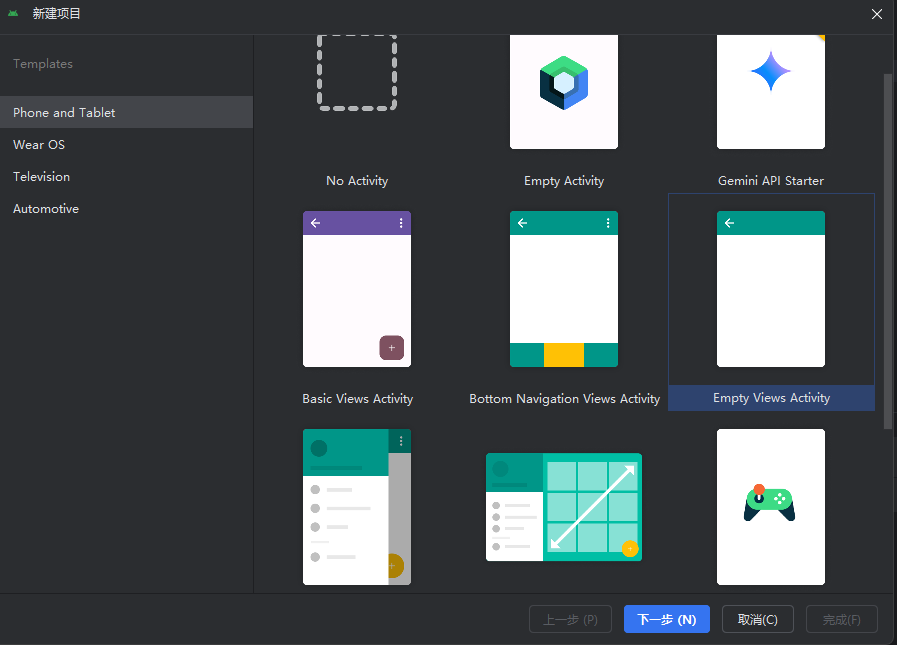
Task: Select the Empty Views Activity thumbnail
Action: coord(771,289)
